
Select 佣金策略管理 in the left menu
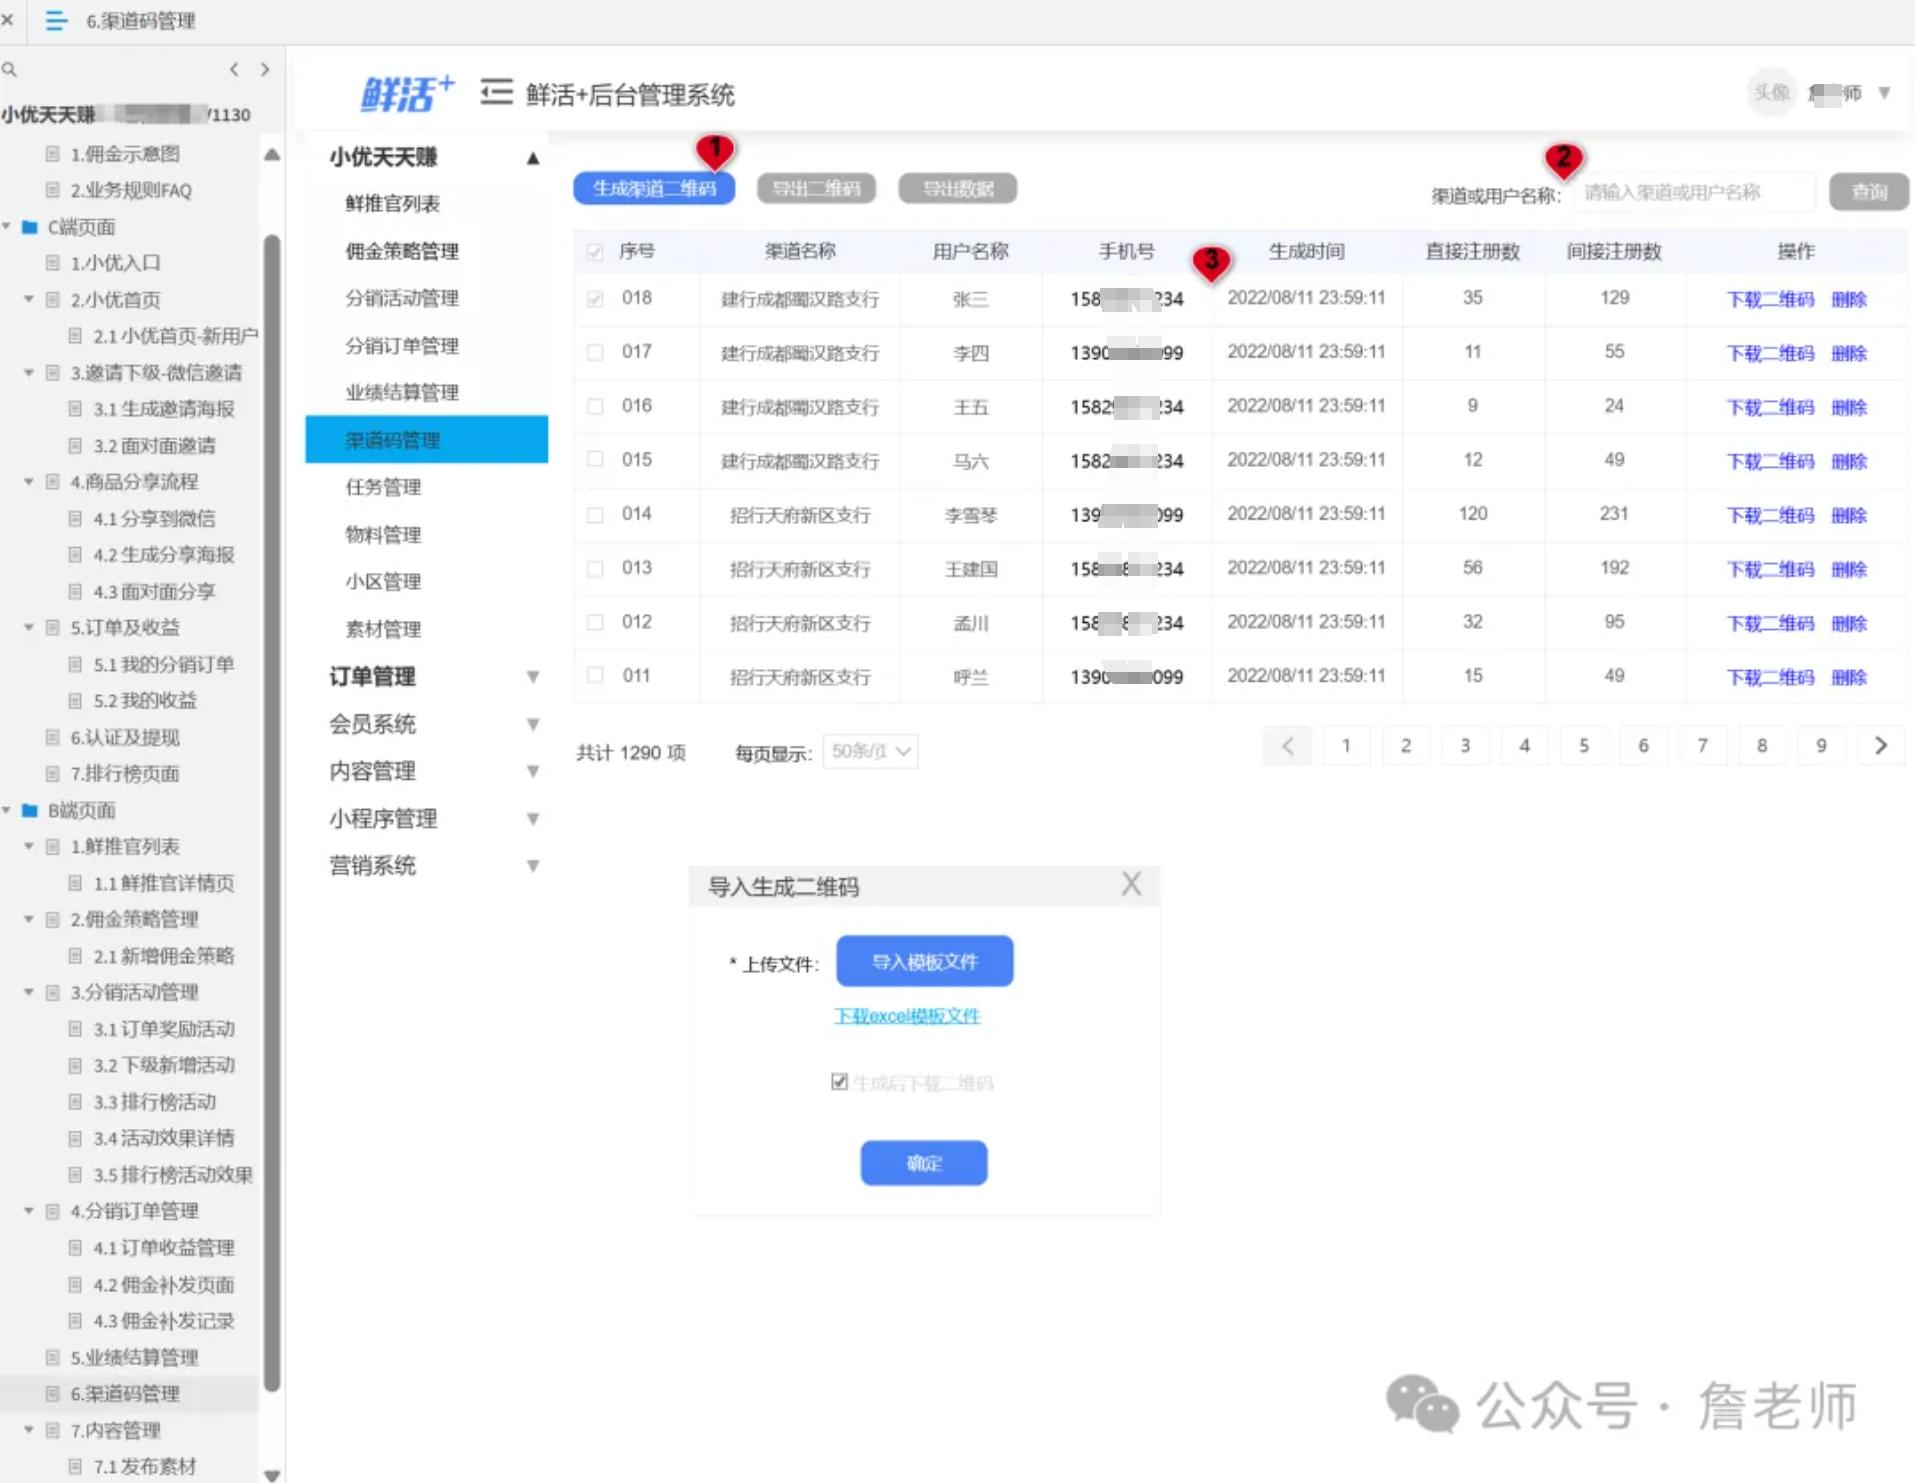click(x=404, y=251)
